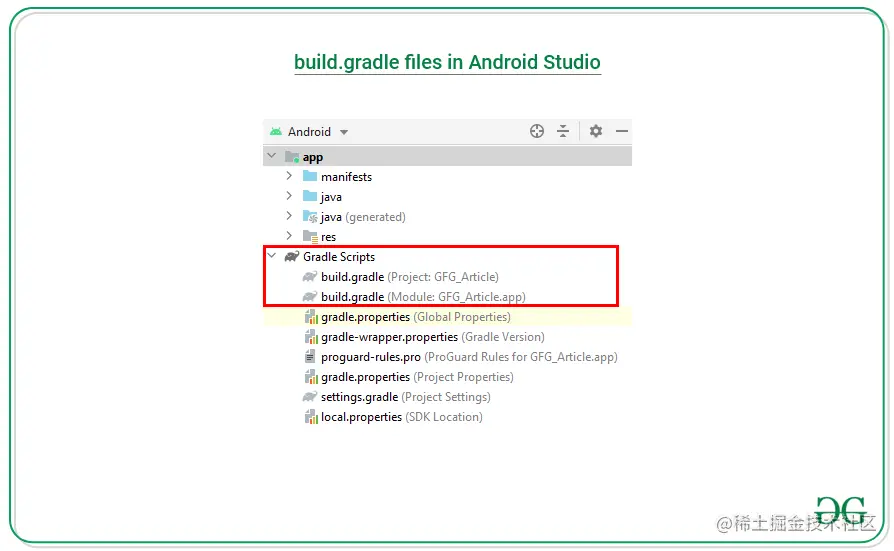Click icon of gradle.properties Global Properties
The width and height of the screenshot is (894, 551).
(x=311, y=317)
